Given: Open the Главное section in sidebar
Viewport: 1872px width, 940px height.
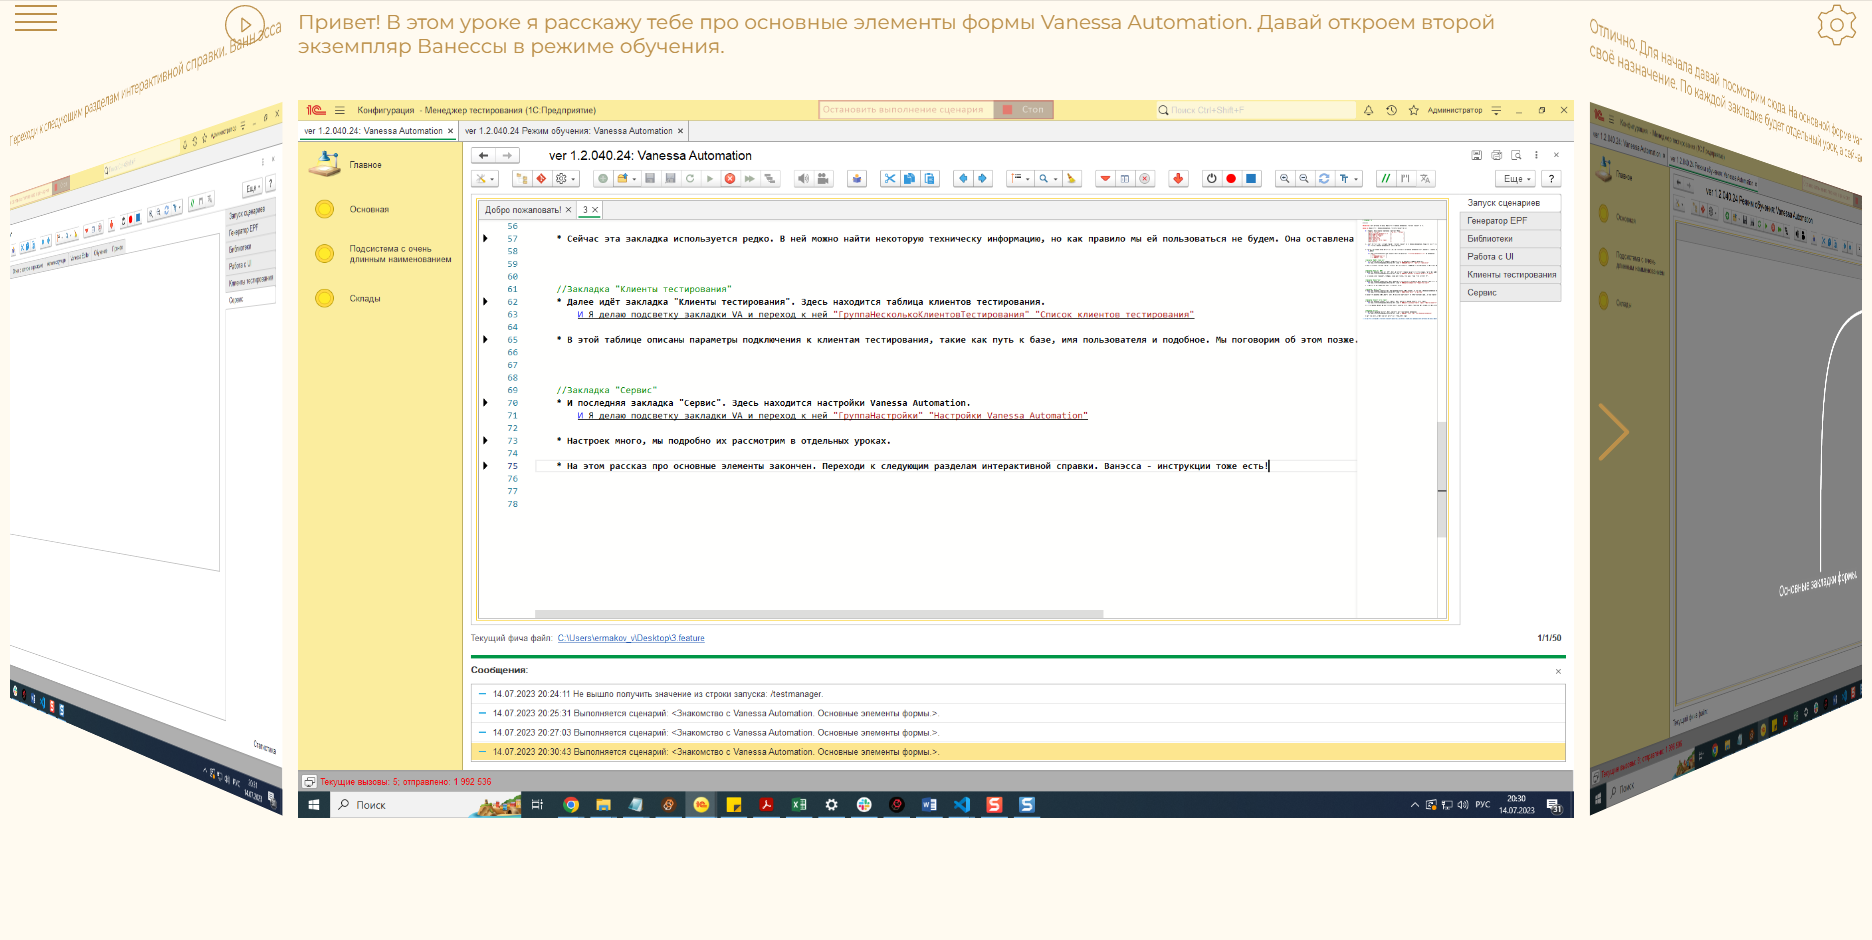Looking at the screenshot, I should pos(365,165).
